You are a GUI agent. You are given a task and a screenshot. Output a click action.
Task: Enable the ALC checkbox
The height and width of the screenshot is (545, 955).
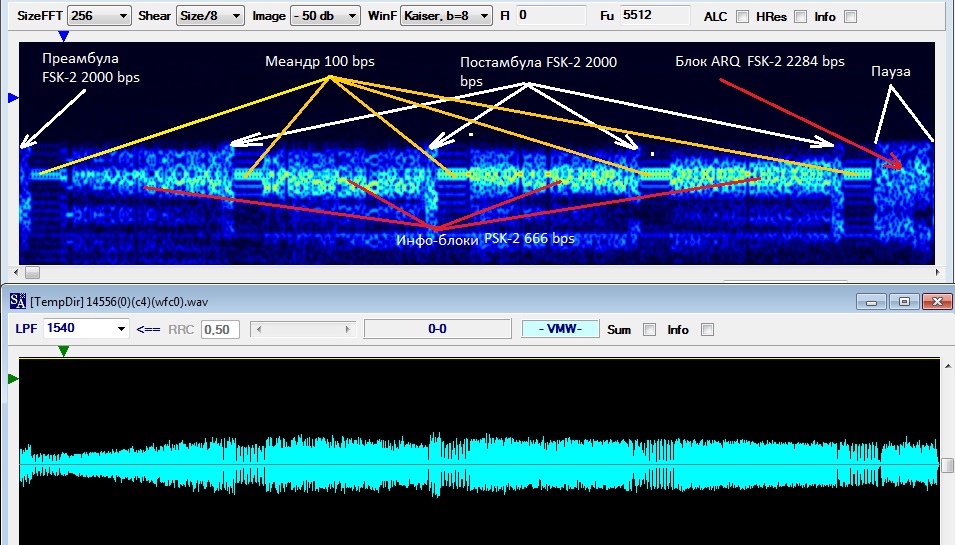[742, 16]
